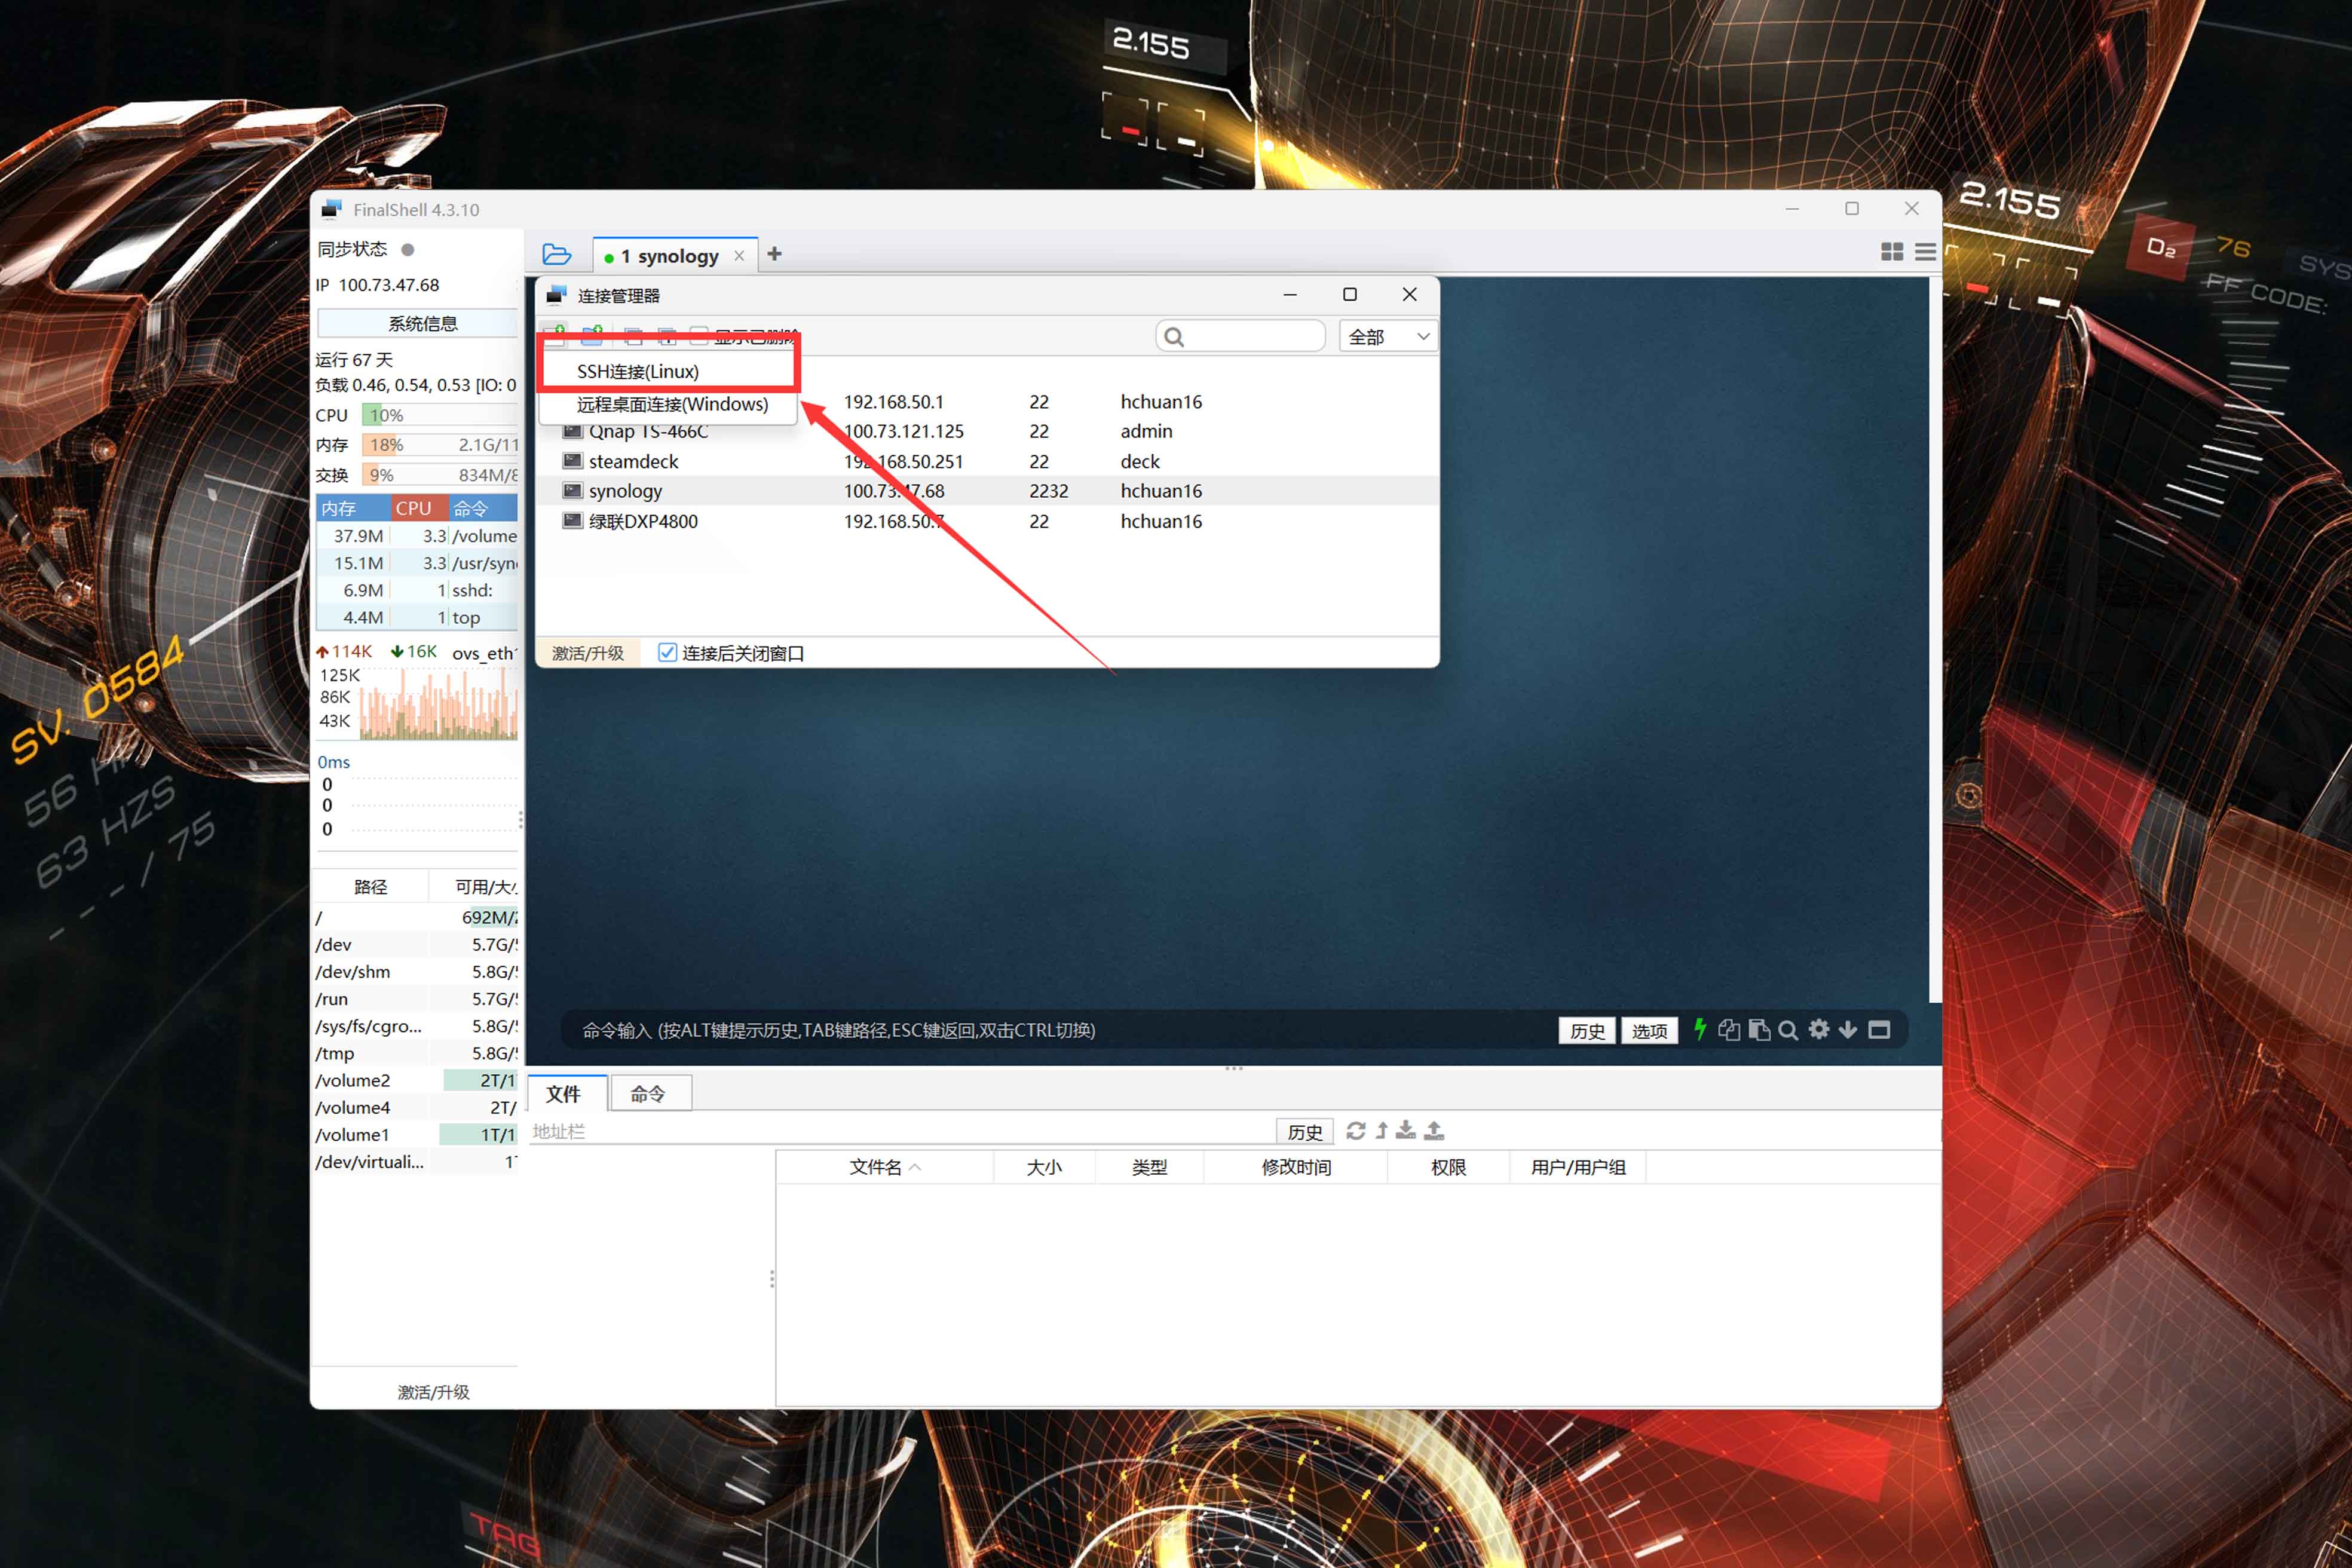Click the copy icon in command bar
Image resolution: width=2352 pixels, height=1568 pixels.
click(1728, 1030)
